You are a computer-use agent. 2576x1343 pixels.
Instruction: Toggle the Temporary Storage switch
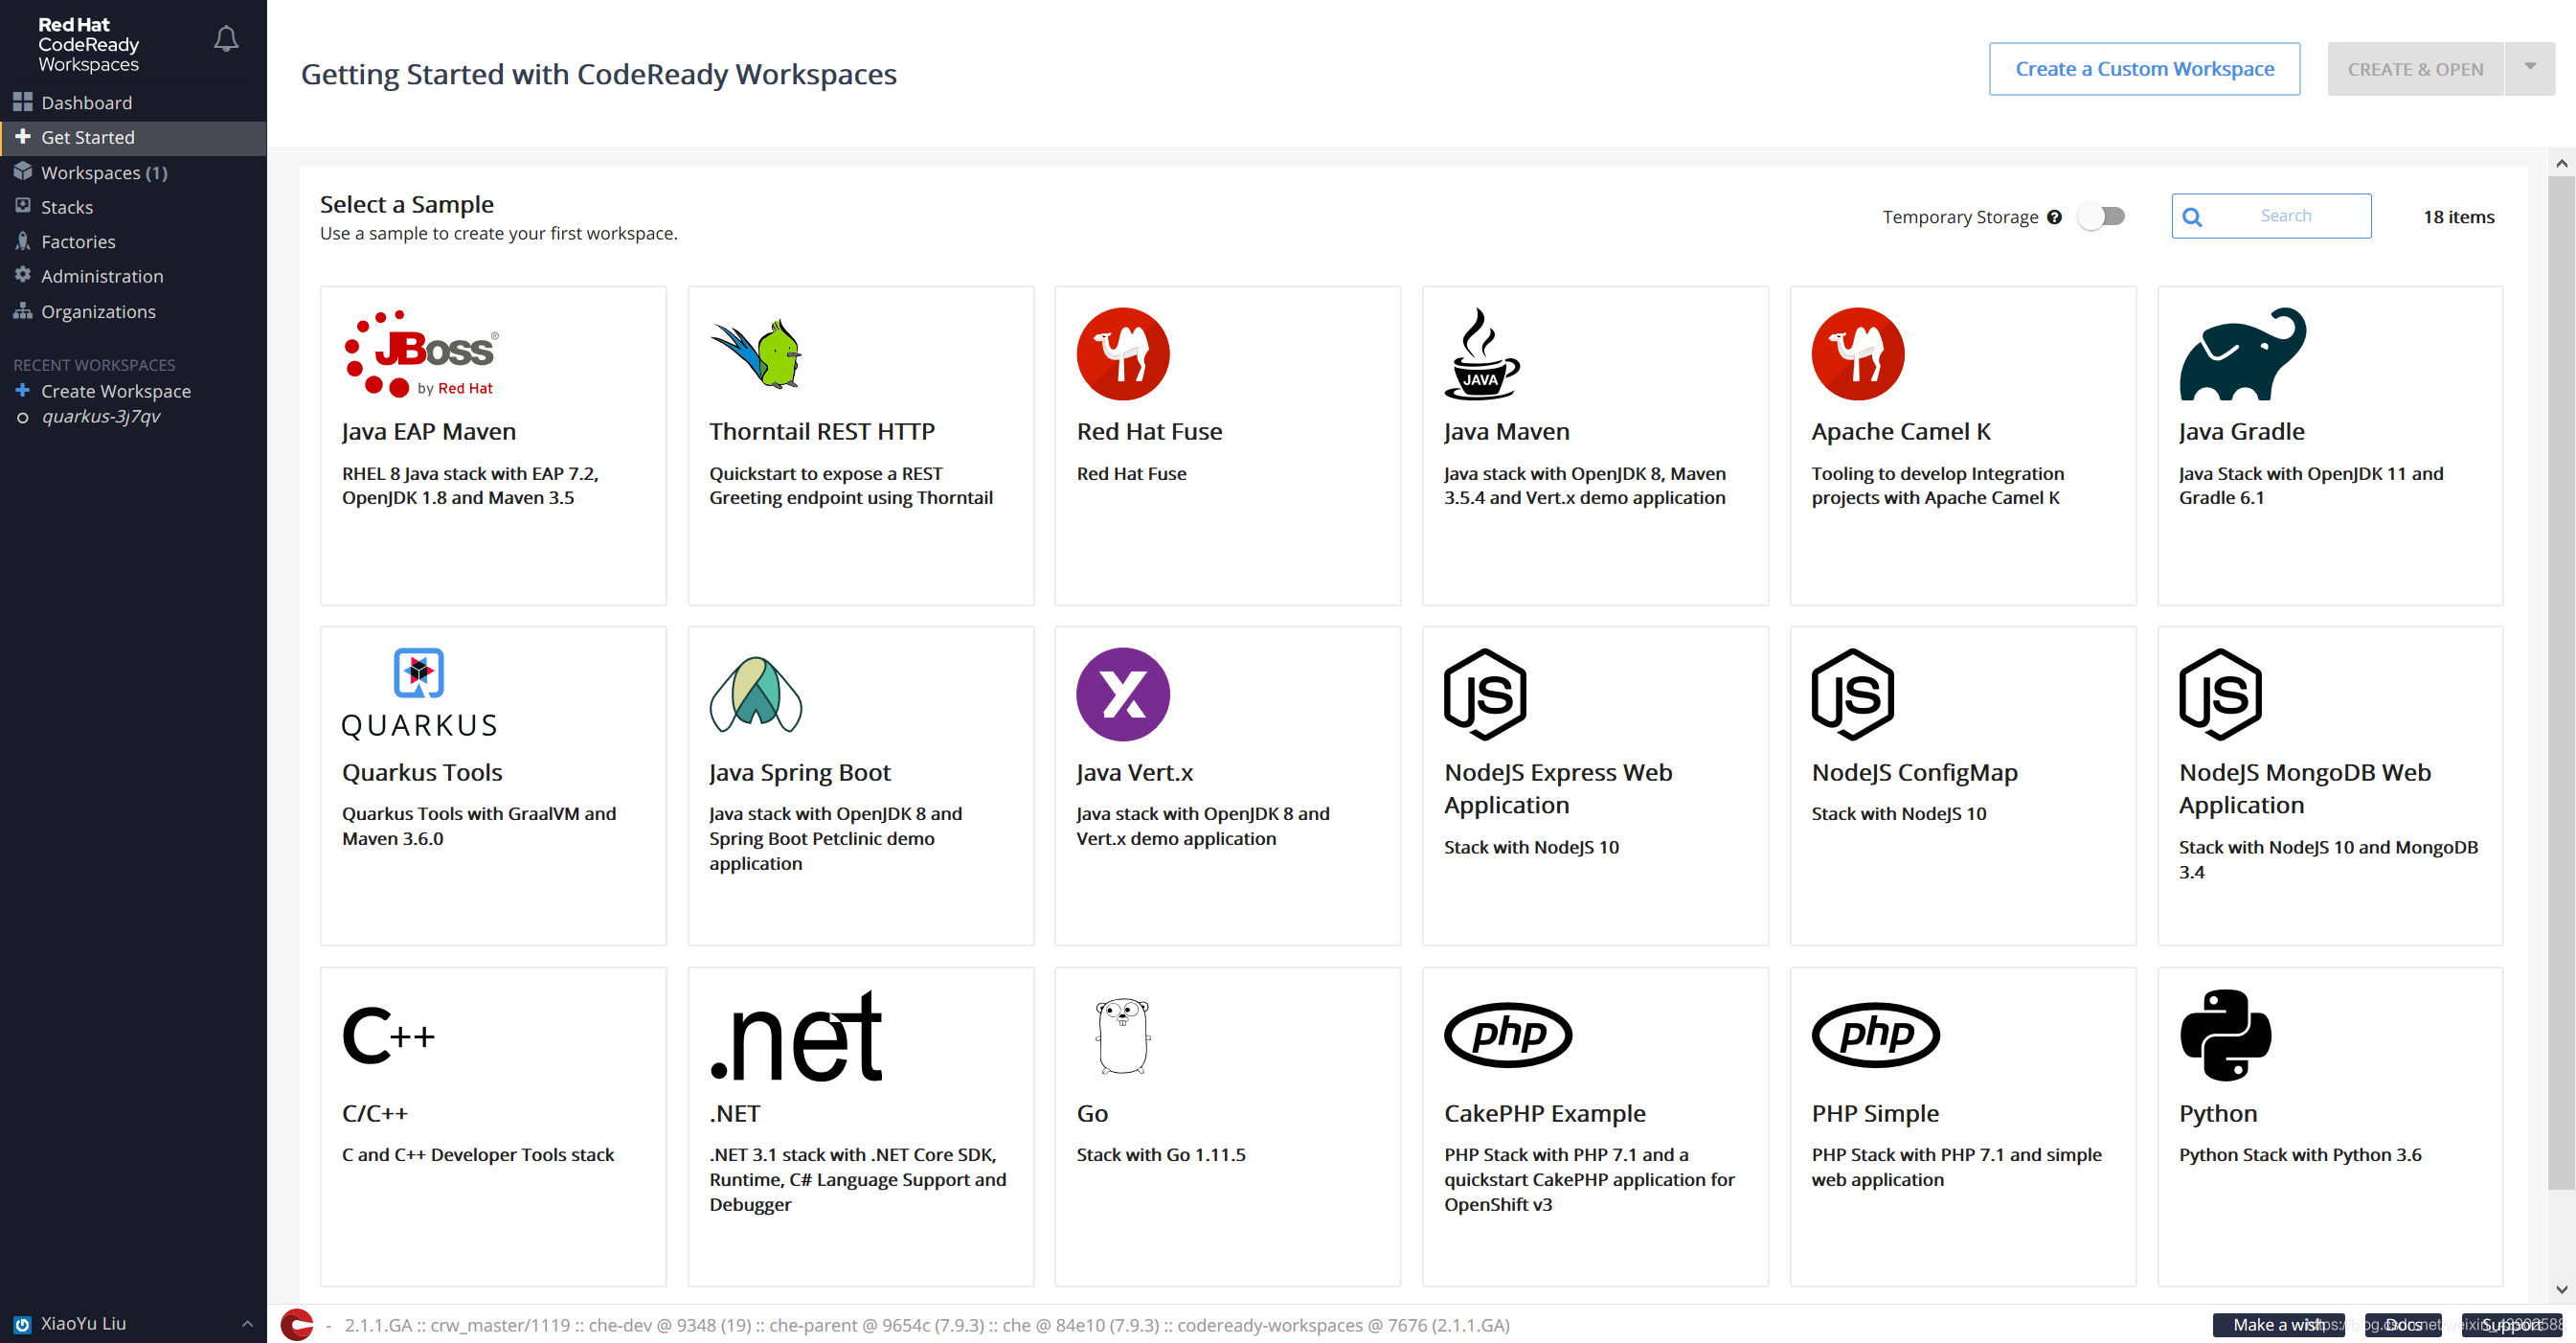click(x=2101, y=216)
